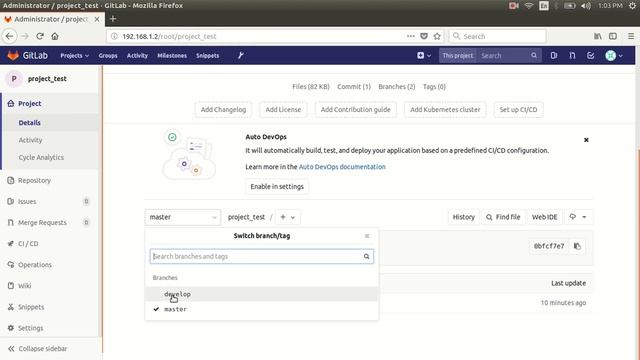Screen dimensions: 640x360
Task: Click the Set up CI/CD button
Action: click(518, 109)
